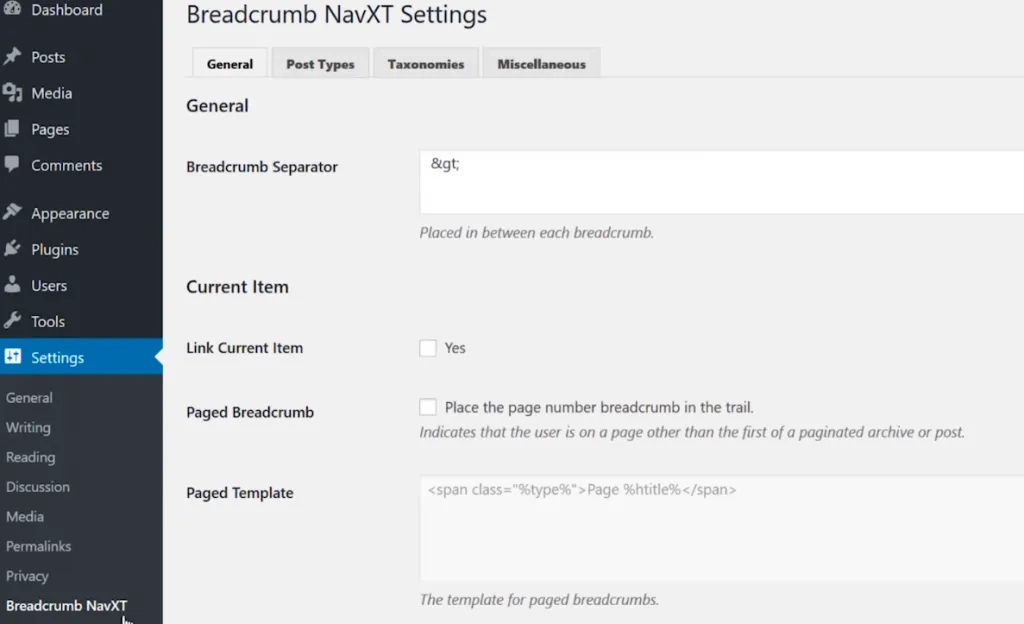Click the Plugins plug icon

point(13,249)
